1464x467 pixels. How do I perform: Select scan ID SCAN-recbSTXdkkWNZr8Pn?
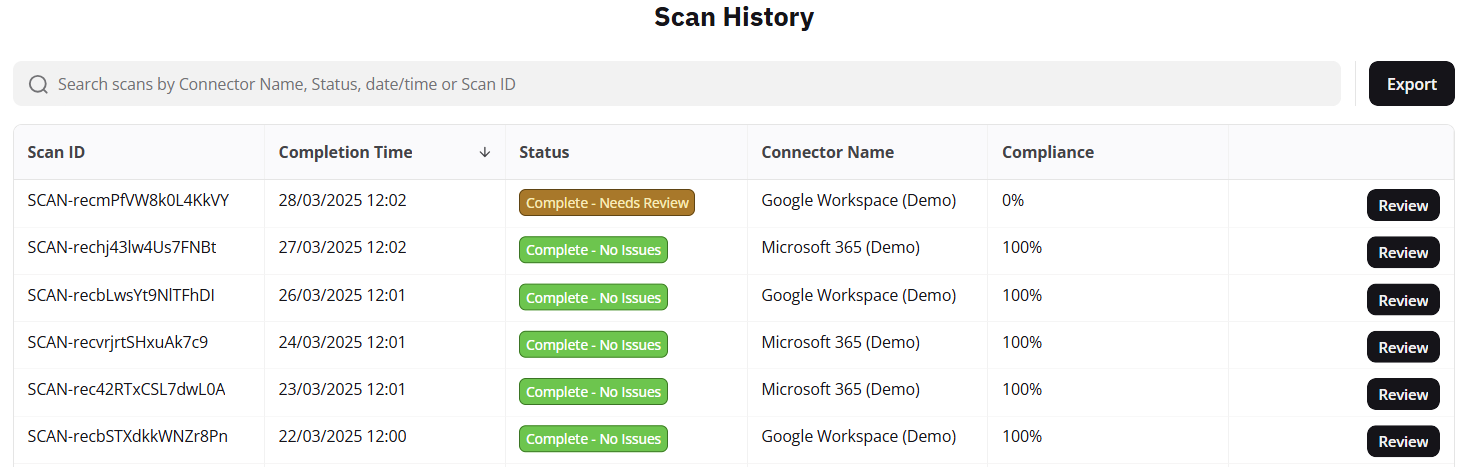(127, 436)
